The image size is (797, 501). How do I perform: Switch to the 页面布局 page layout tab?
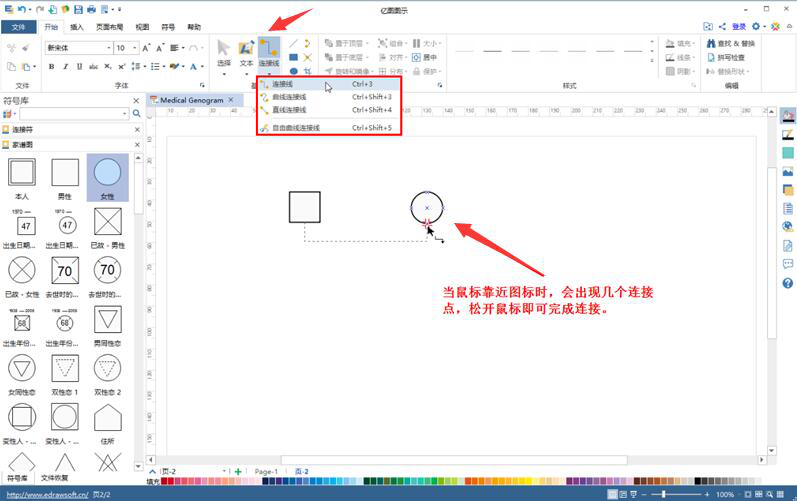[x=109, y=27]
